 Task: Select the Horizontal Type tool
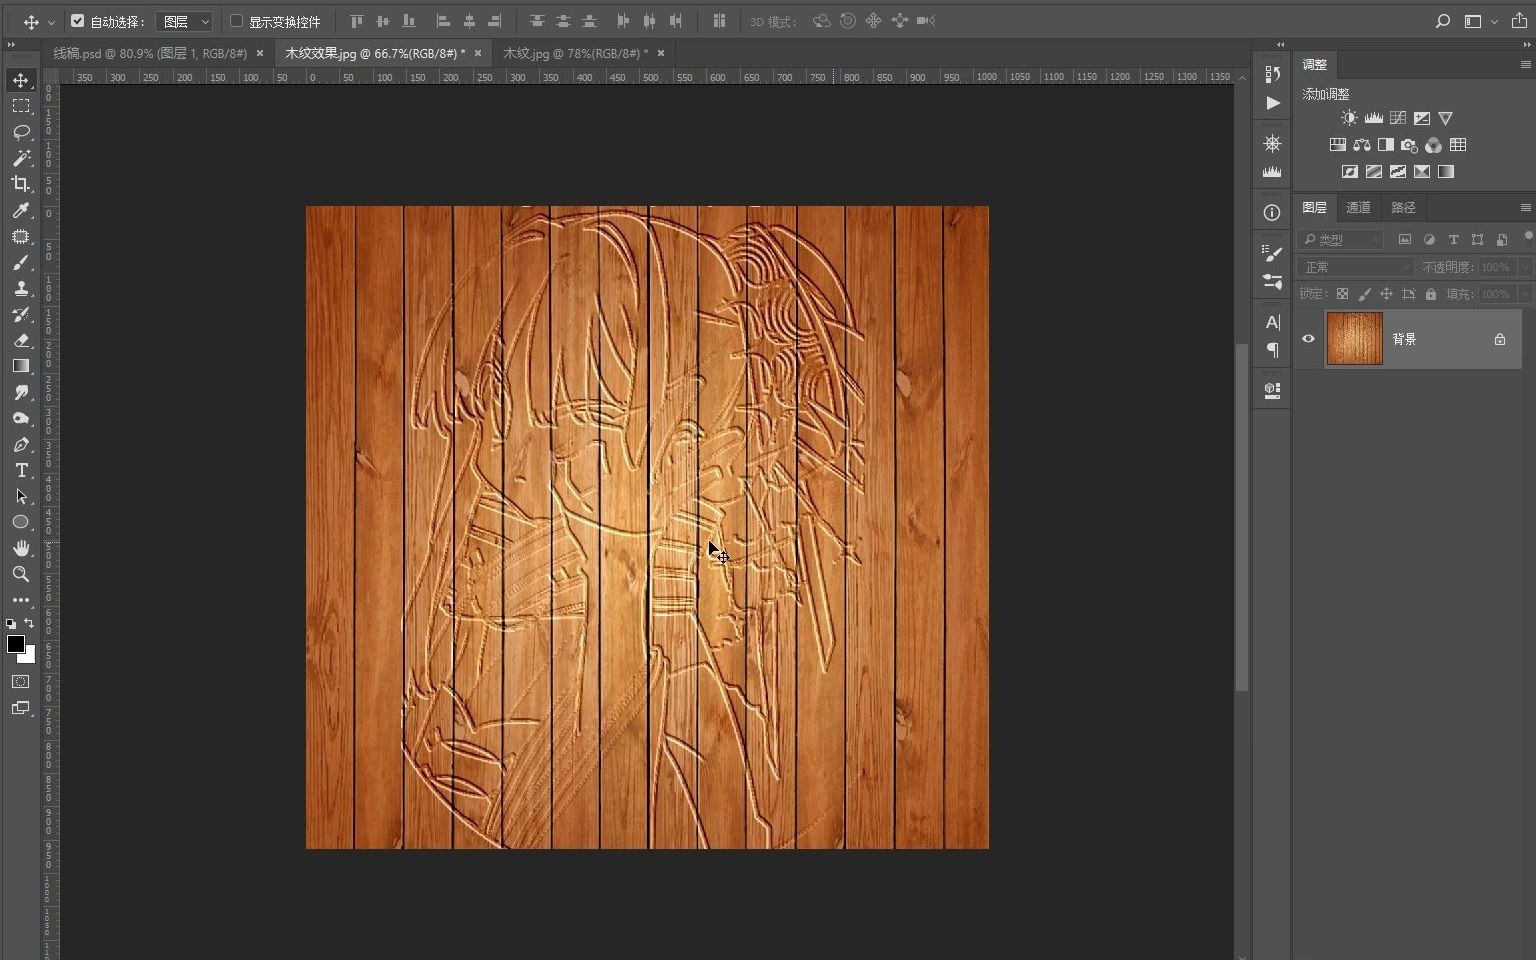[x=21, y=470]
